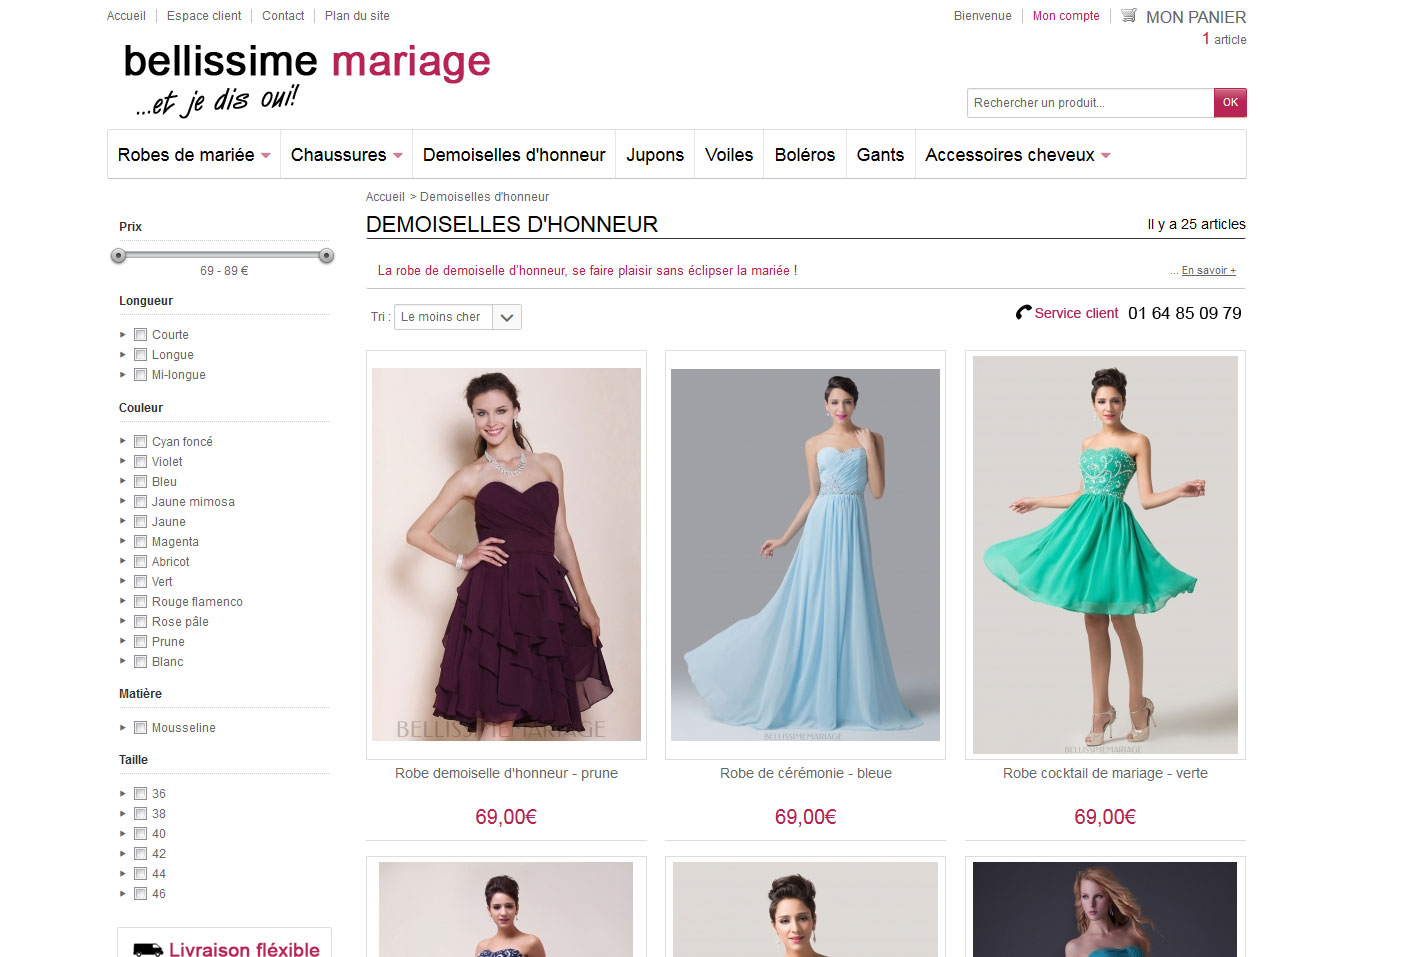1410x957 pixels.
Task: Check the Blanc color checkbox
Action: tap(141, 662)
